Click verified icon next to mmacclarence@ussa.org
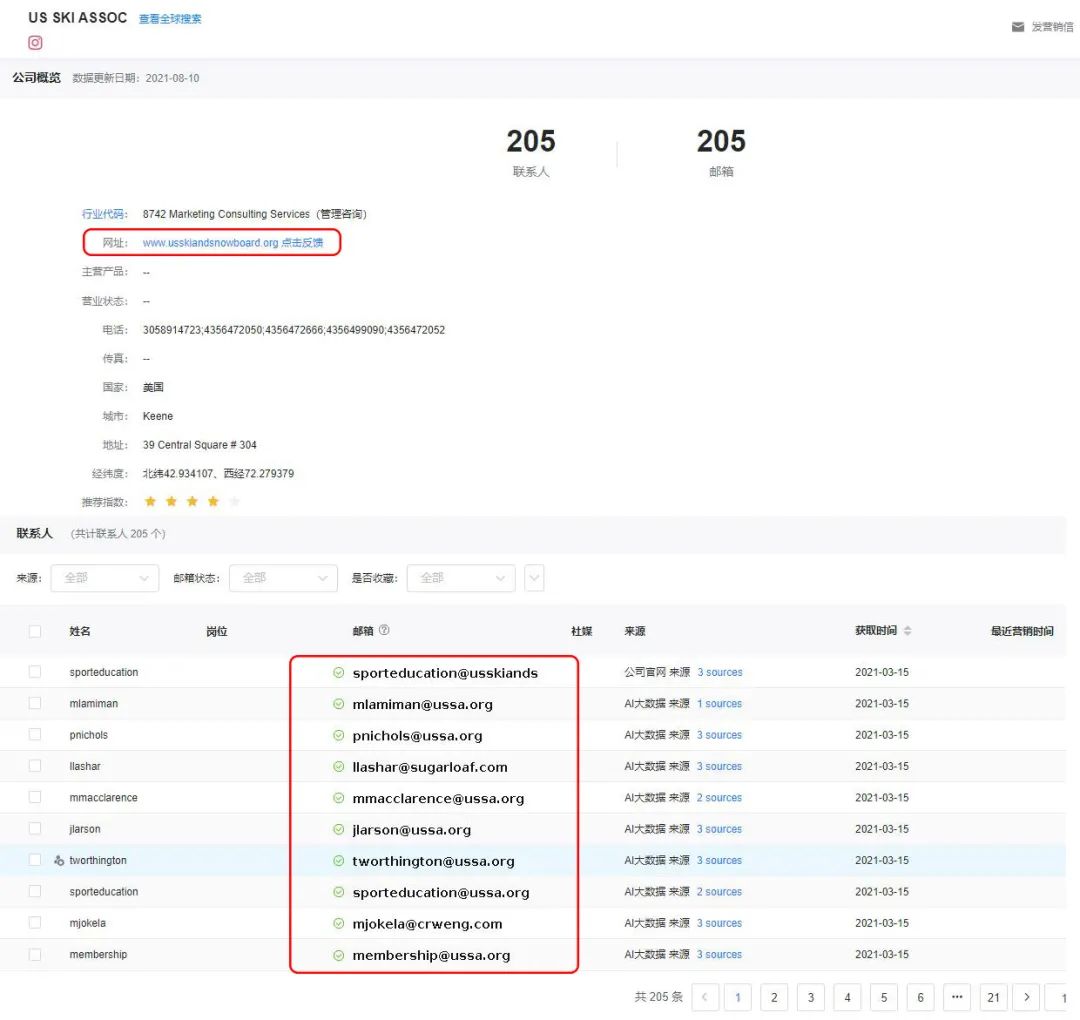The height and width of the screenshot is (1020, 1080). tap(338, 798)
